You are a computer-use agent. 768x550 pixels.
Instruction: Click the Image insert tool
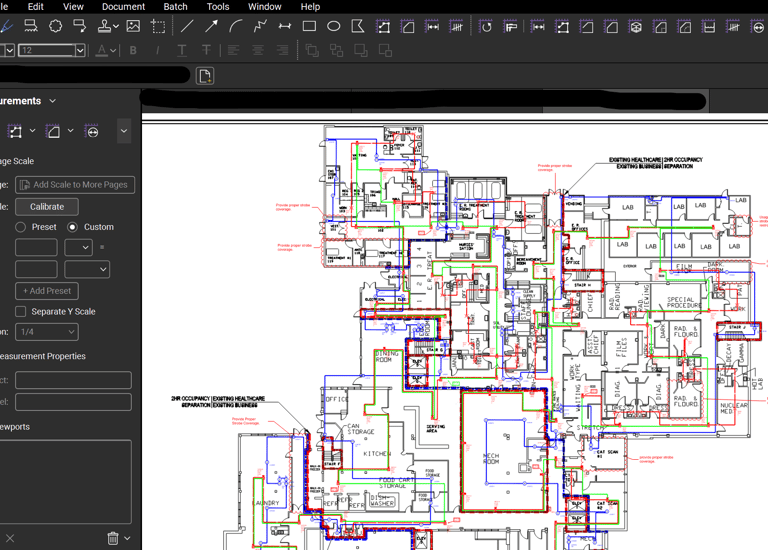coord(133,26)
